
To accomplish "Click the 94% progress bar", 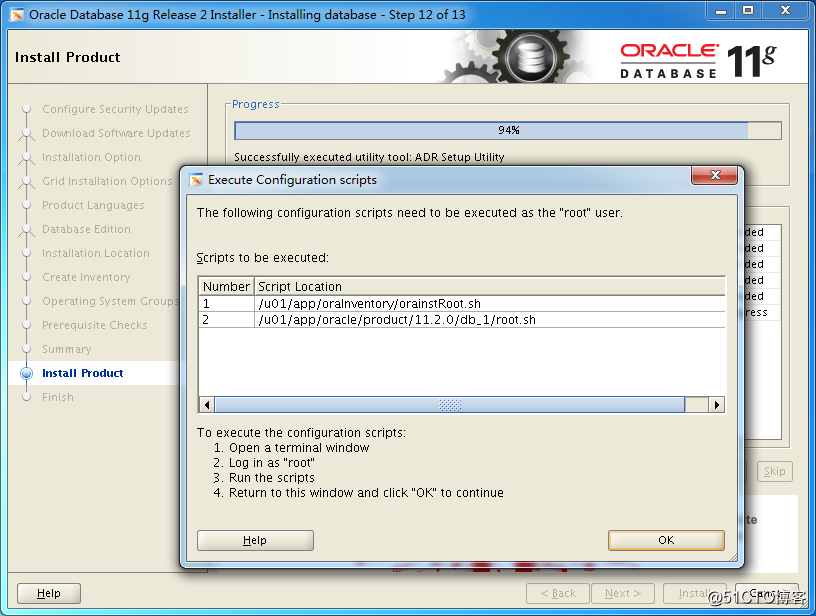I will 508,130.
